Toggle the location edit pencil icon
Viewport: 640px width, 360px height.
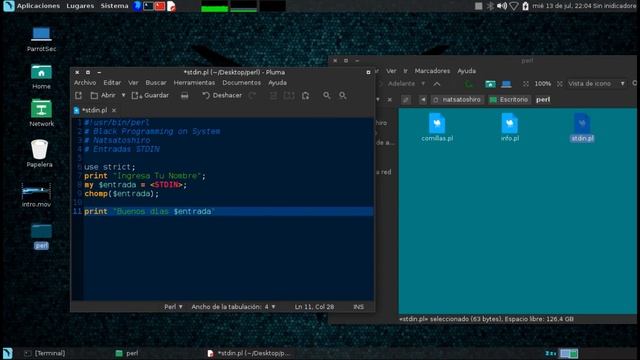(x=405, y=100)
